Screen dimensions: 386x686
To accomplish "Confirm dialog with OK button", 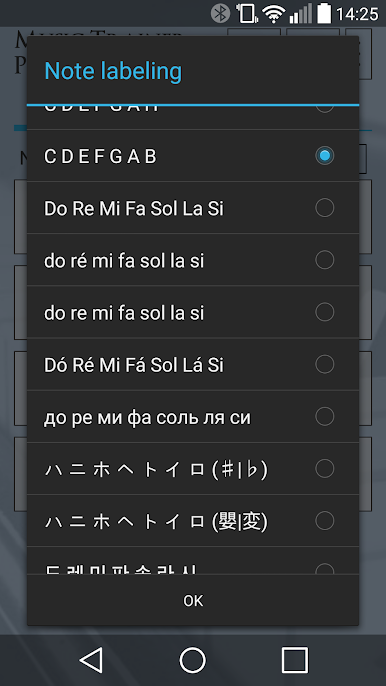I will coord(193,600).
